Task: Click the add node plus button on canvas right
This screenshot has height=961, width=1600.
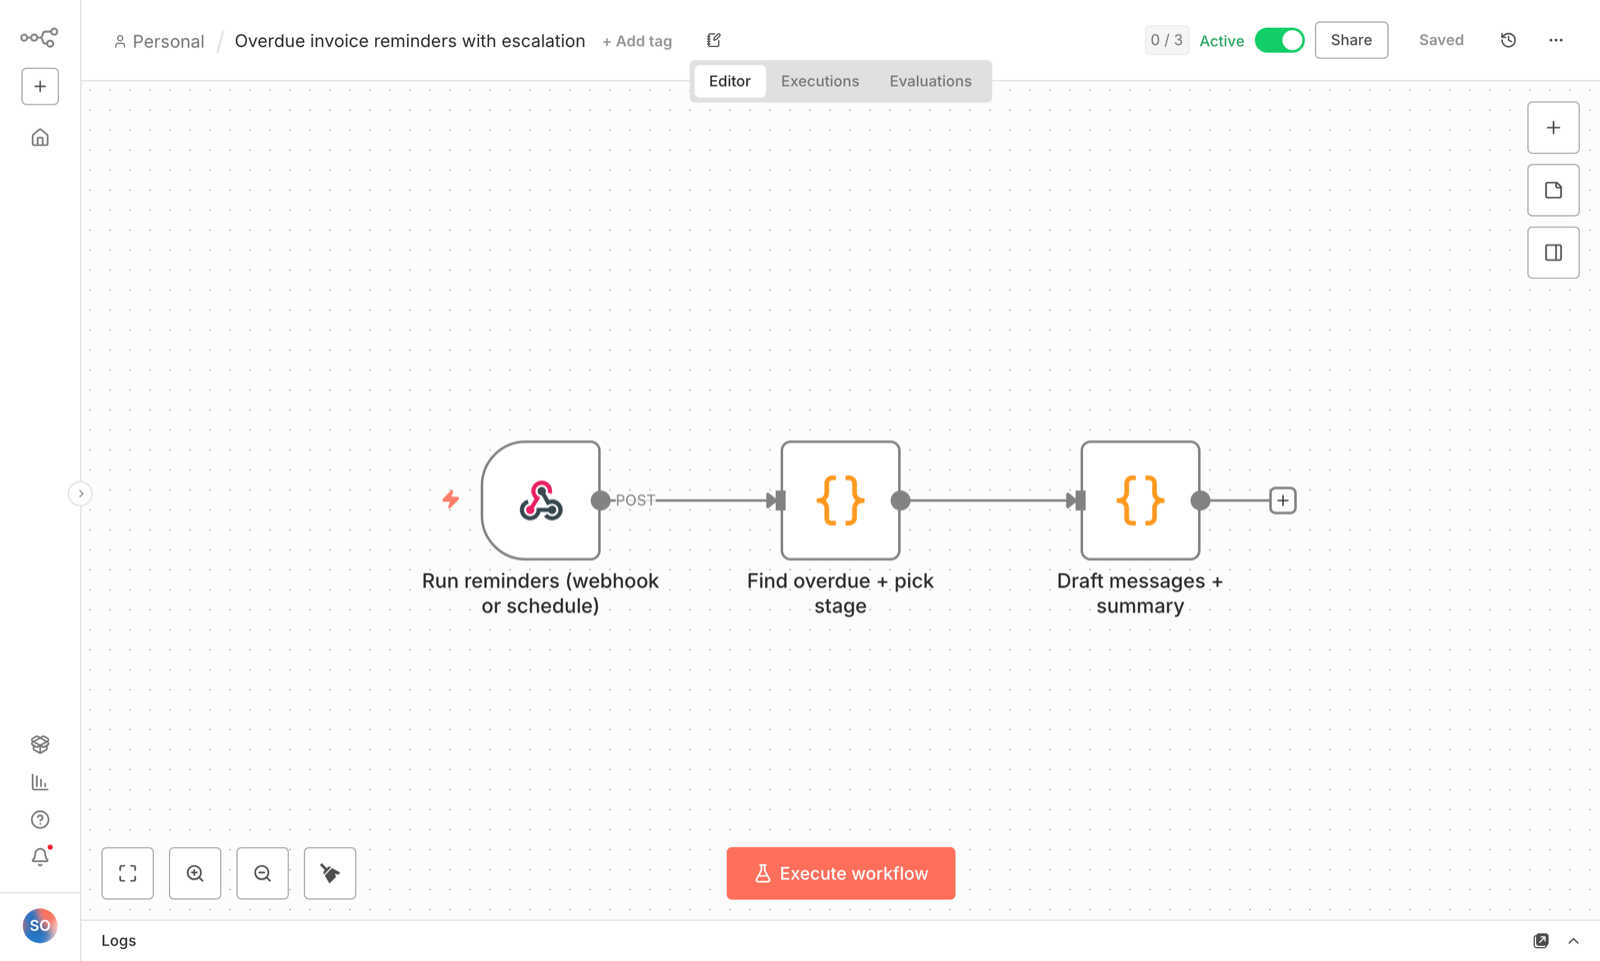Action: point(1553,128)
